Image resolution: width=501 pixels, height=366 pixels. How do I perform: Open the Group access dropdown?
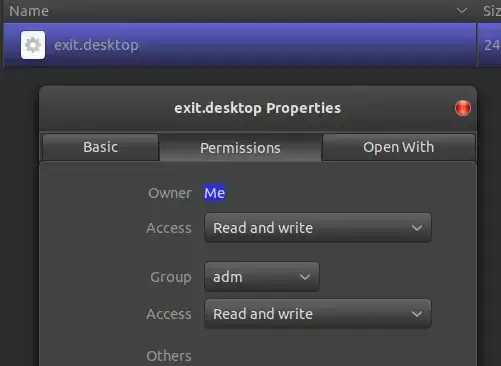(x=318, y=314)
